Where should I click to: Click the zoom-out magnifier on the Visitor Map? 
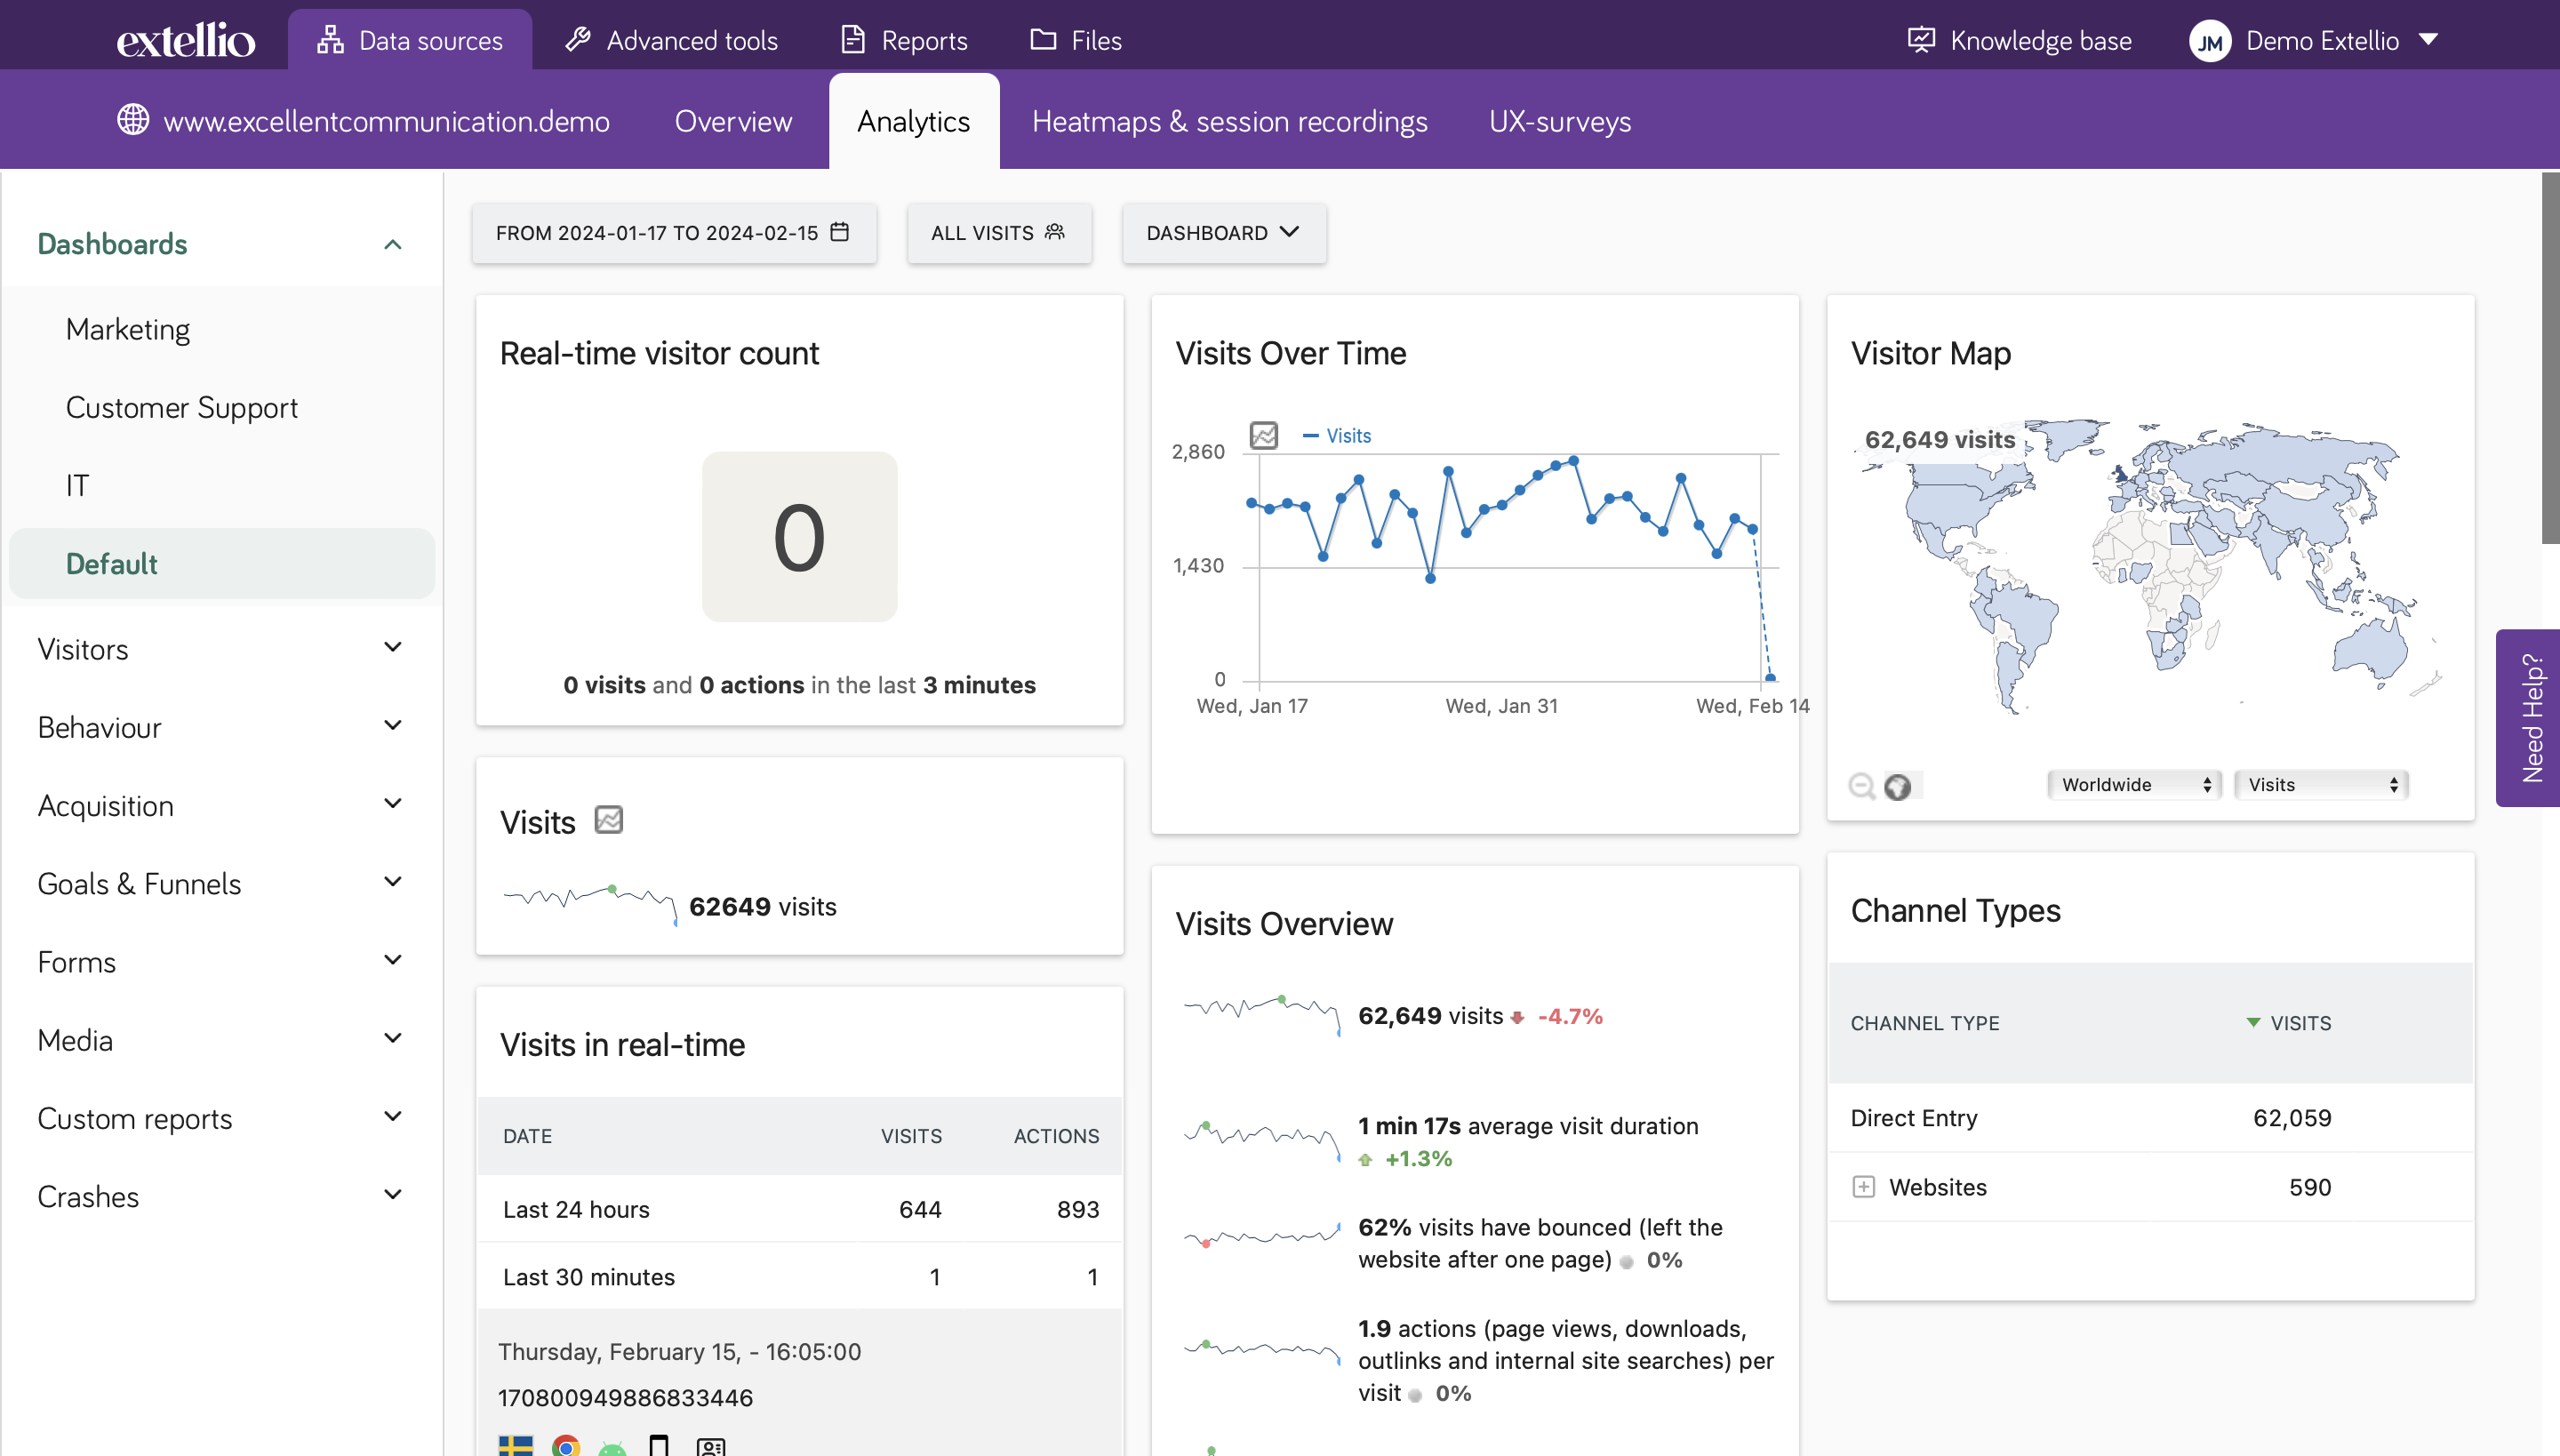point(1861,786)
